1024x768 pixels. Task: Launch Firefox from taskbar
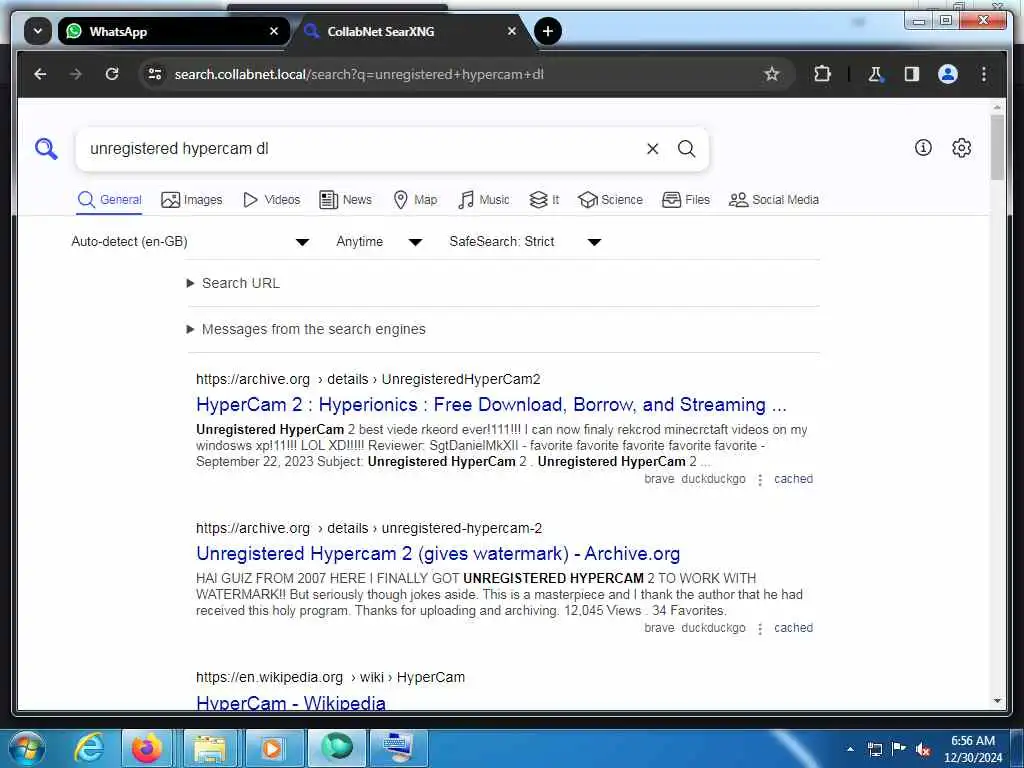[x=147, y=748]
